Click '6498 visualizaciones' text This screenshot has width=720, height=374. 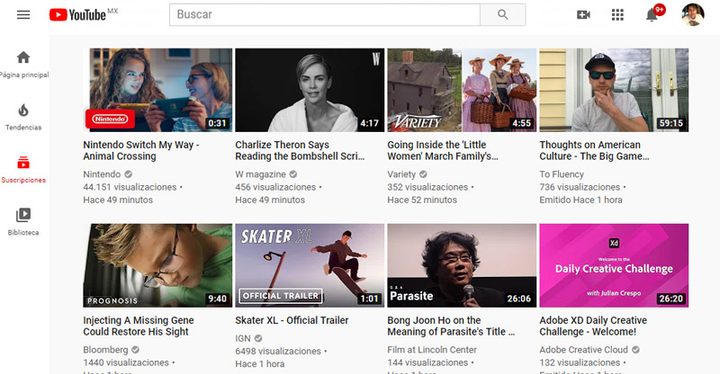click(278, 351)
